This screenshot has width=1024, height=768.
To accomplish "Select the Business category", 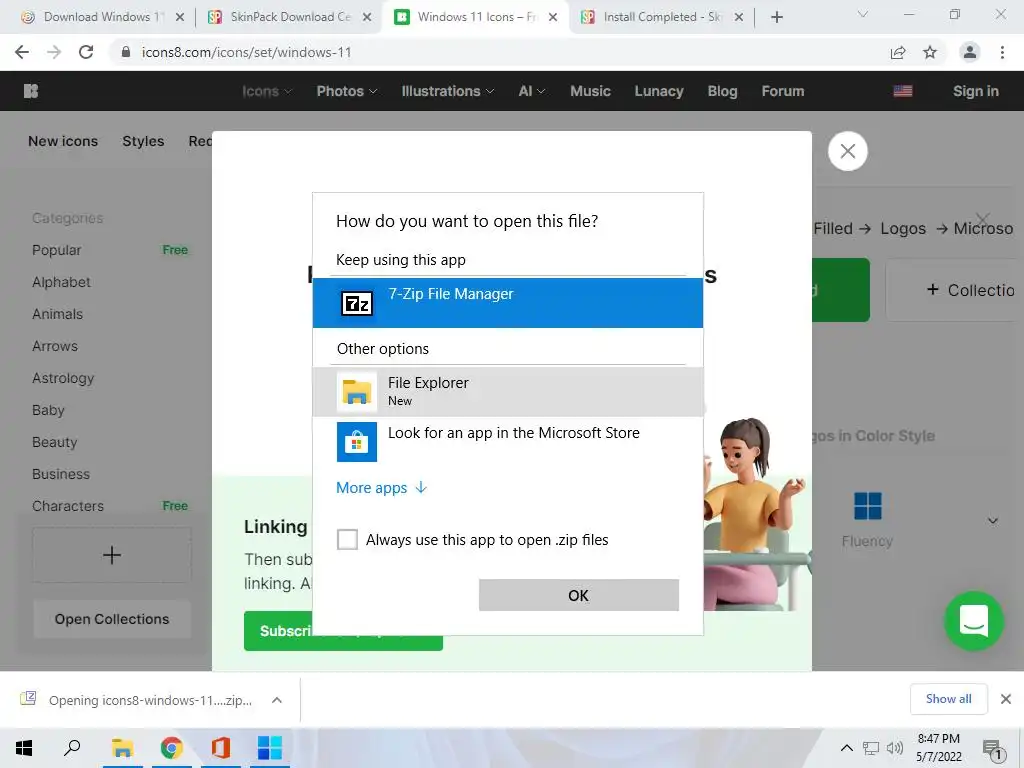I will 61,474.
